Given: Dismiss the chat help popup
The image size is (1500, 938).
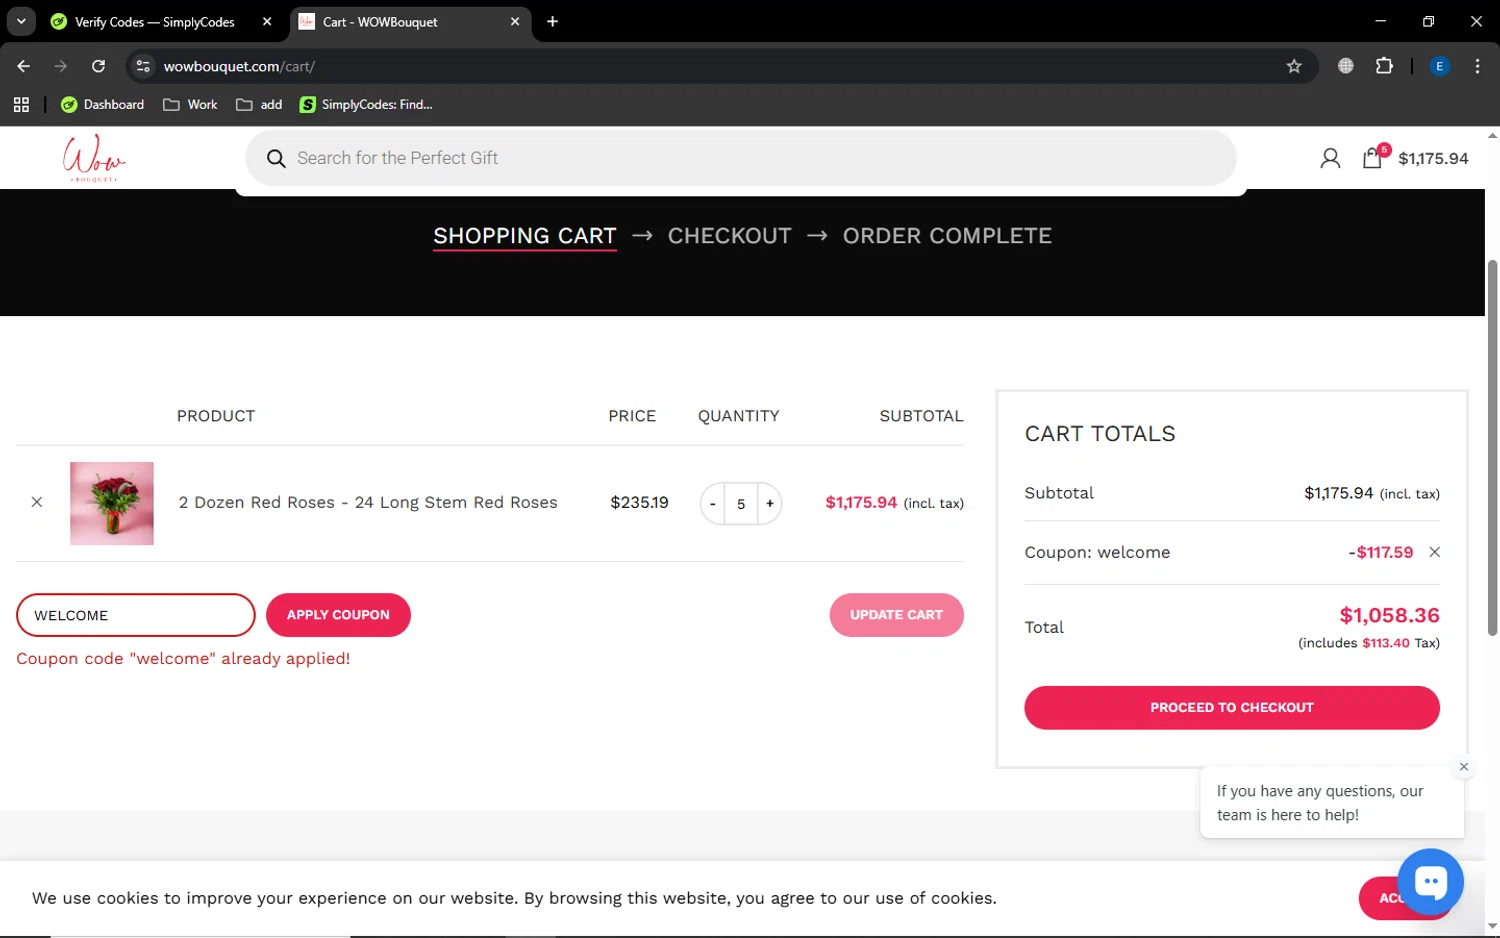Looking at the screenshot, I should [x=1464, y=767].
